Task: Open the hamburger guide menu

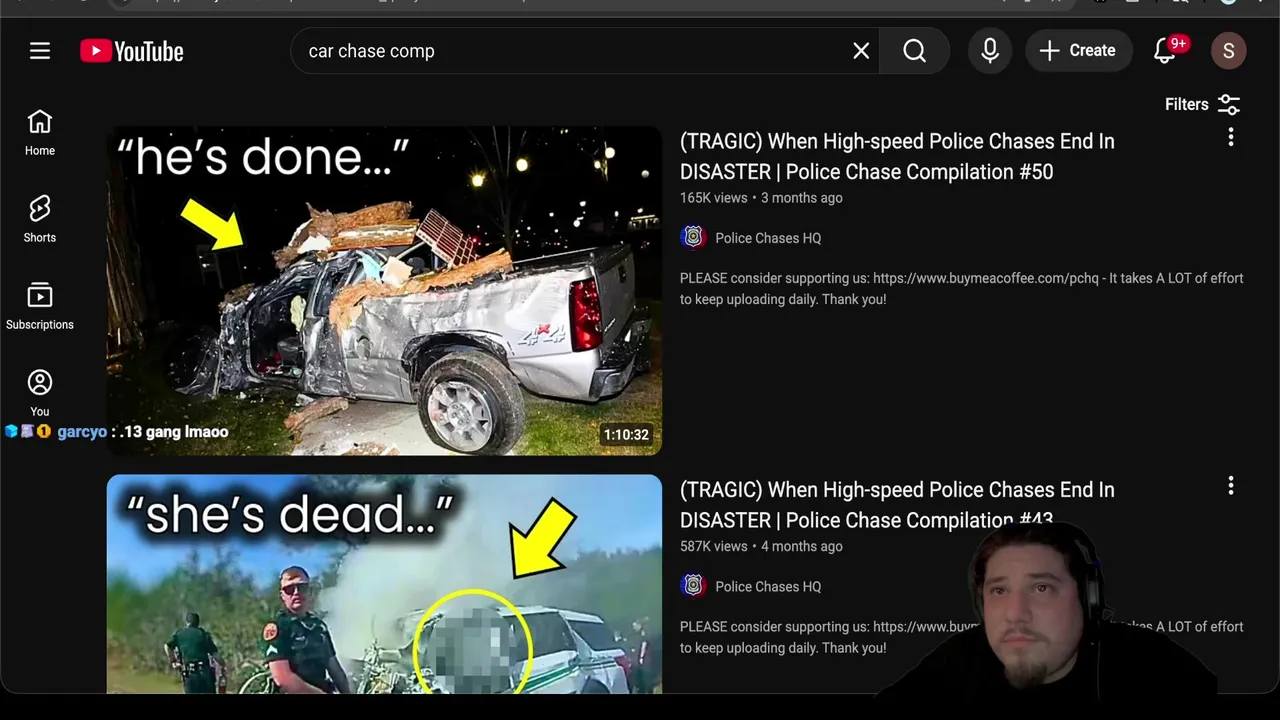Action: tap(40, 51)
